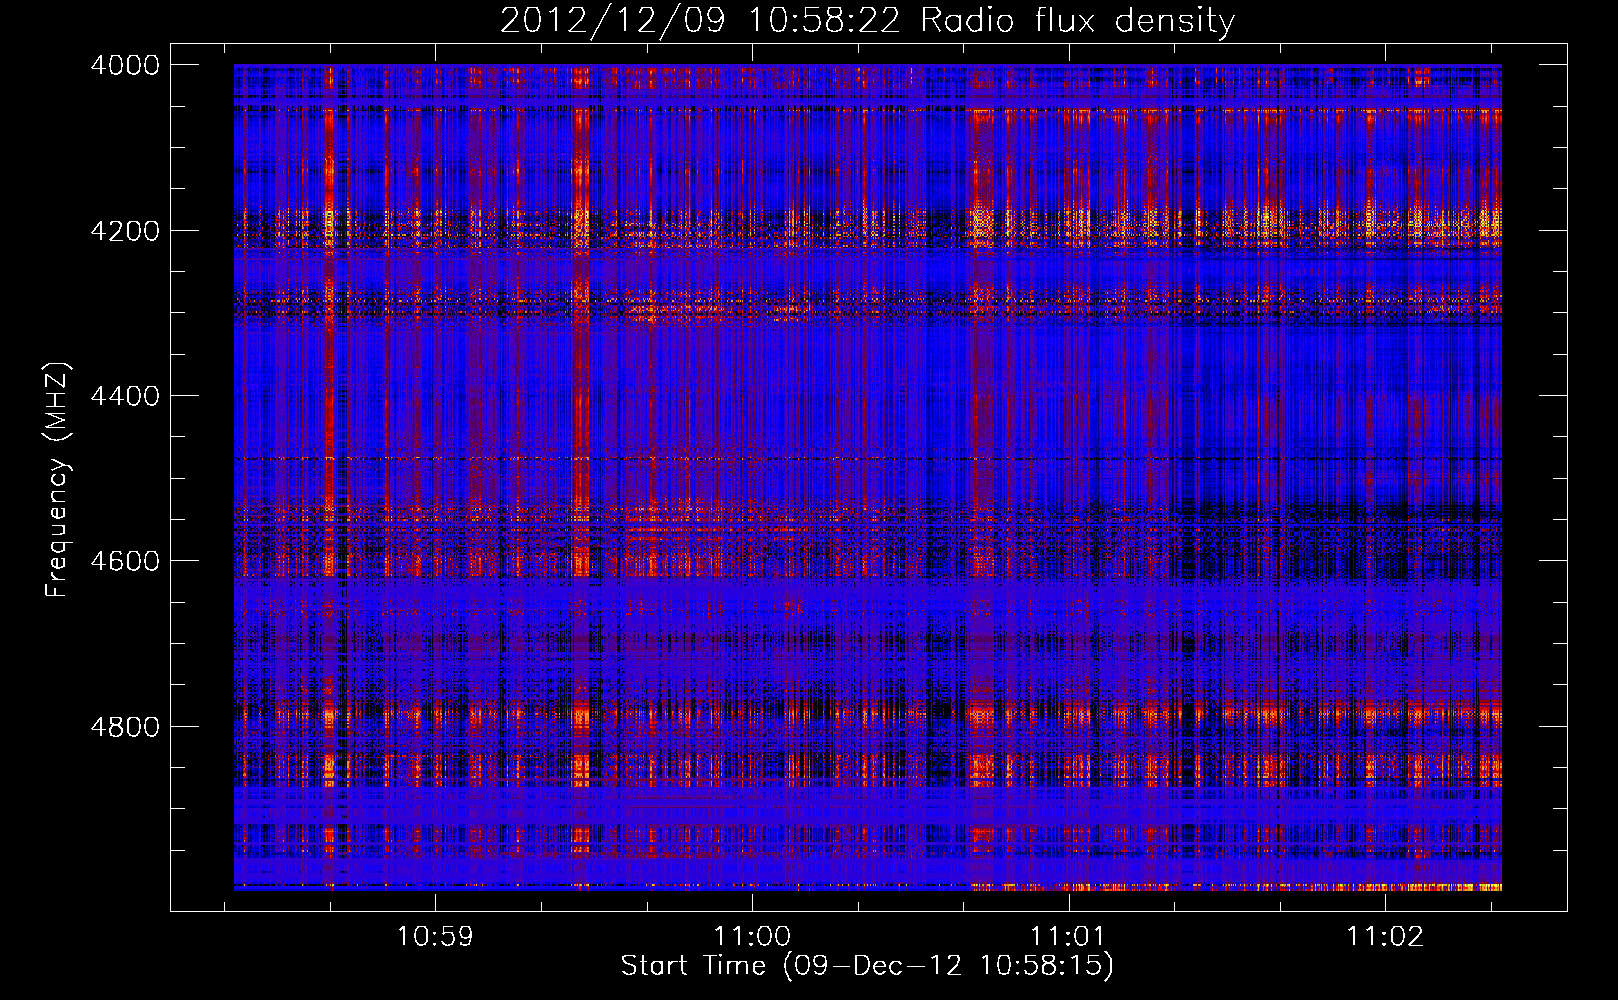Select the 4600 frequency axis label
The image size is (1618, 1000).
[125, 561]
